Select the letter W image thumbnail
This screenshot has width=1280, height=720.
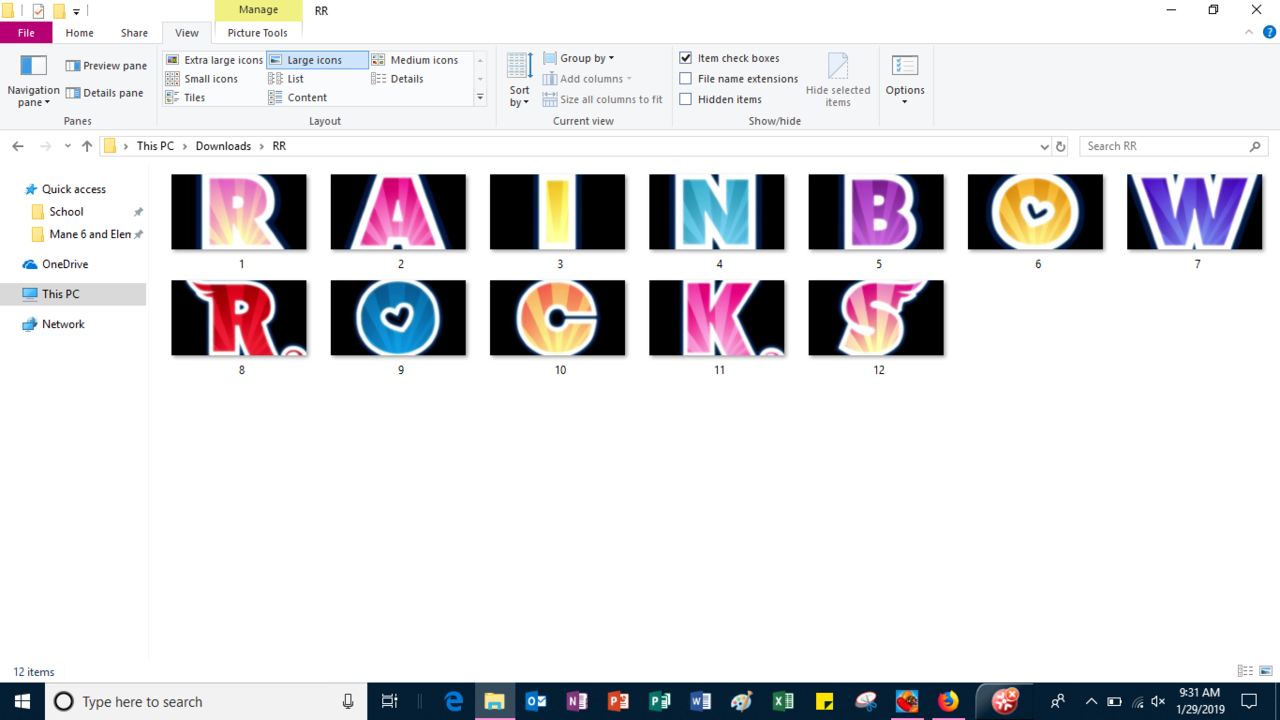pos(1194,212)
